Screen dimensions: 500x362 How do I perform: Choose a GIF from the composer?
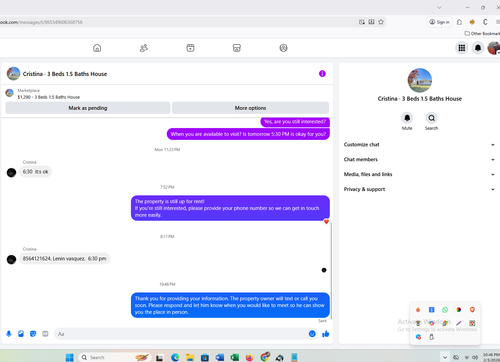[45, 334]
